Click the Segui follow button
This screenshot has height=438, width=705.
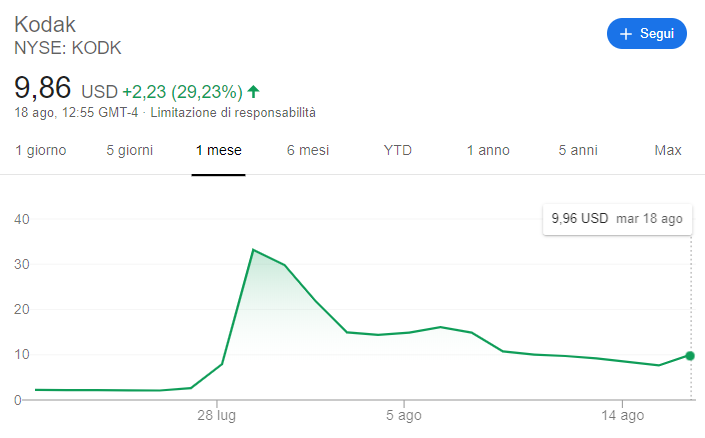click(x=647, y=34)
